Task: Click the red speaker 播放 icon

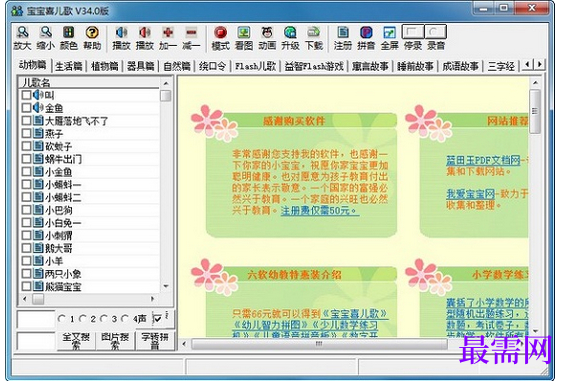Action: 145,33
